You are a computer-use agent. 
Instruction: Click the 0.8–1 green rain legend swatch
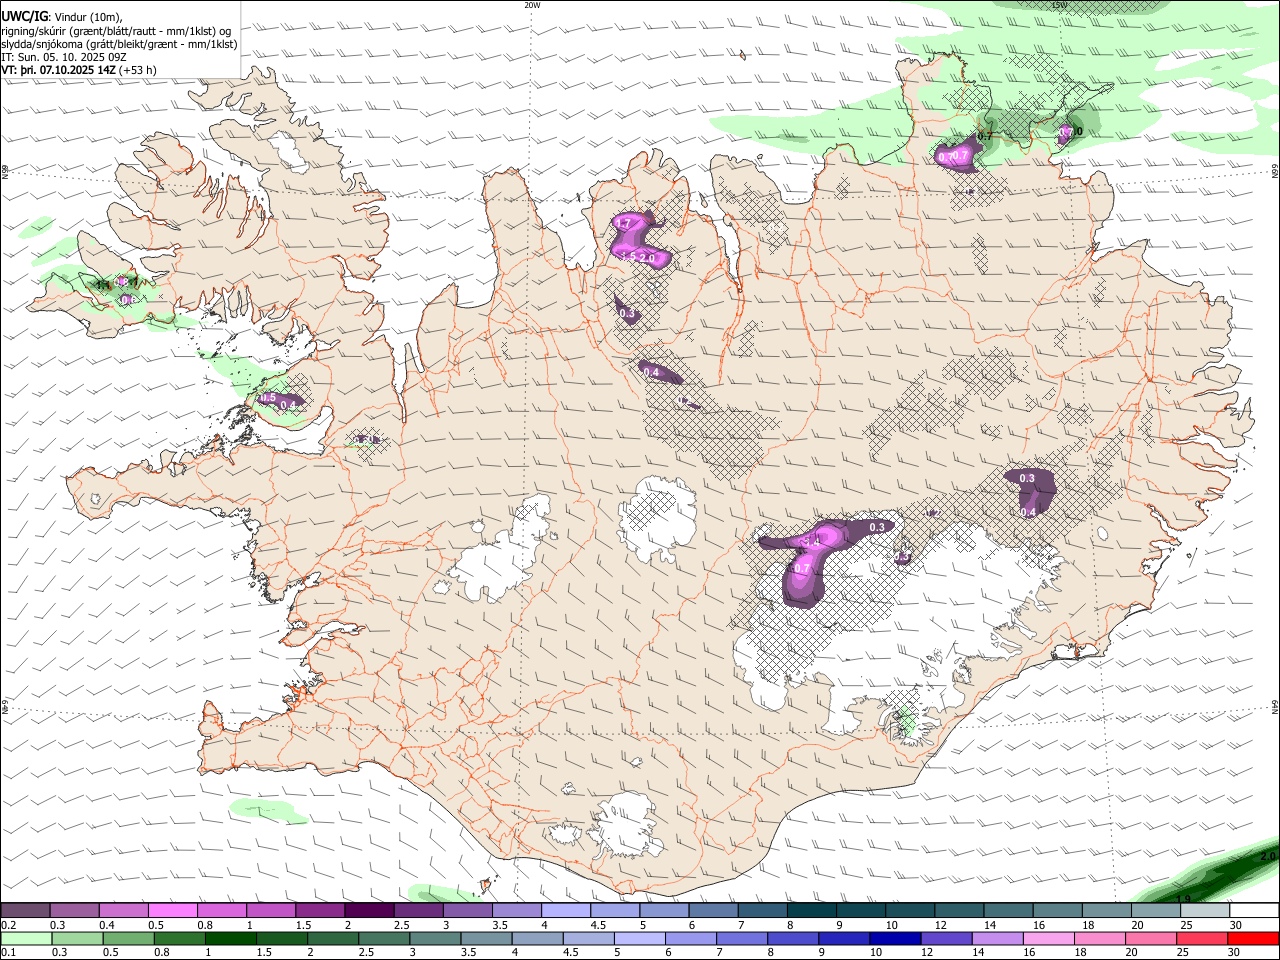pyautogui.click(x=179, y=939)
